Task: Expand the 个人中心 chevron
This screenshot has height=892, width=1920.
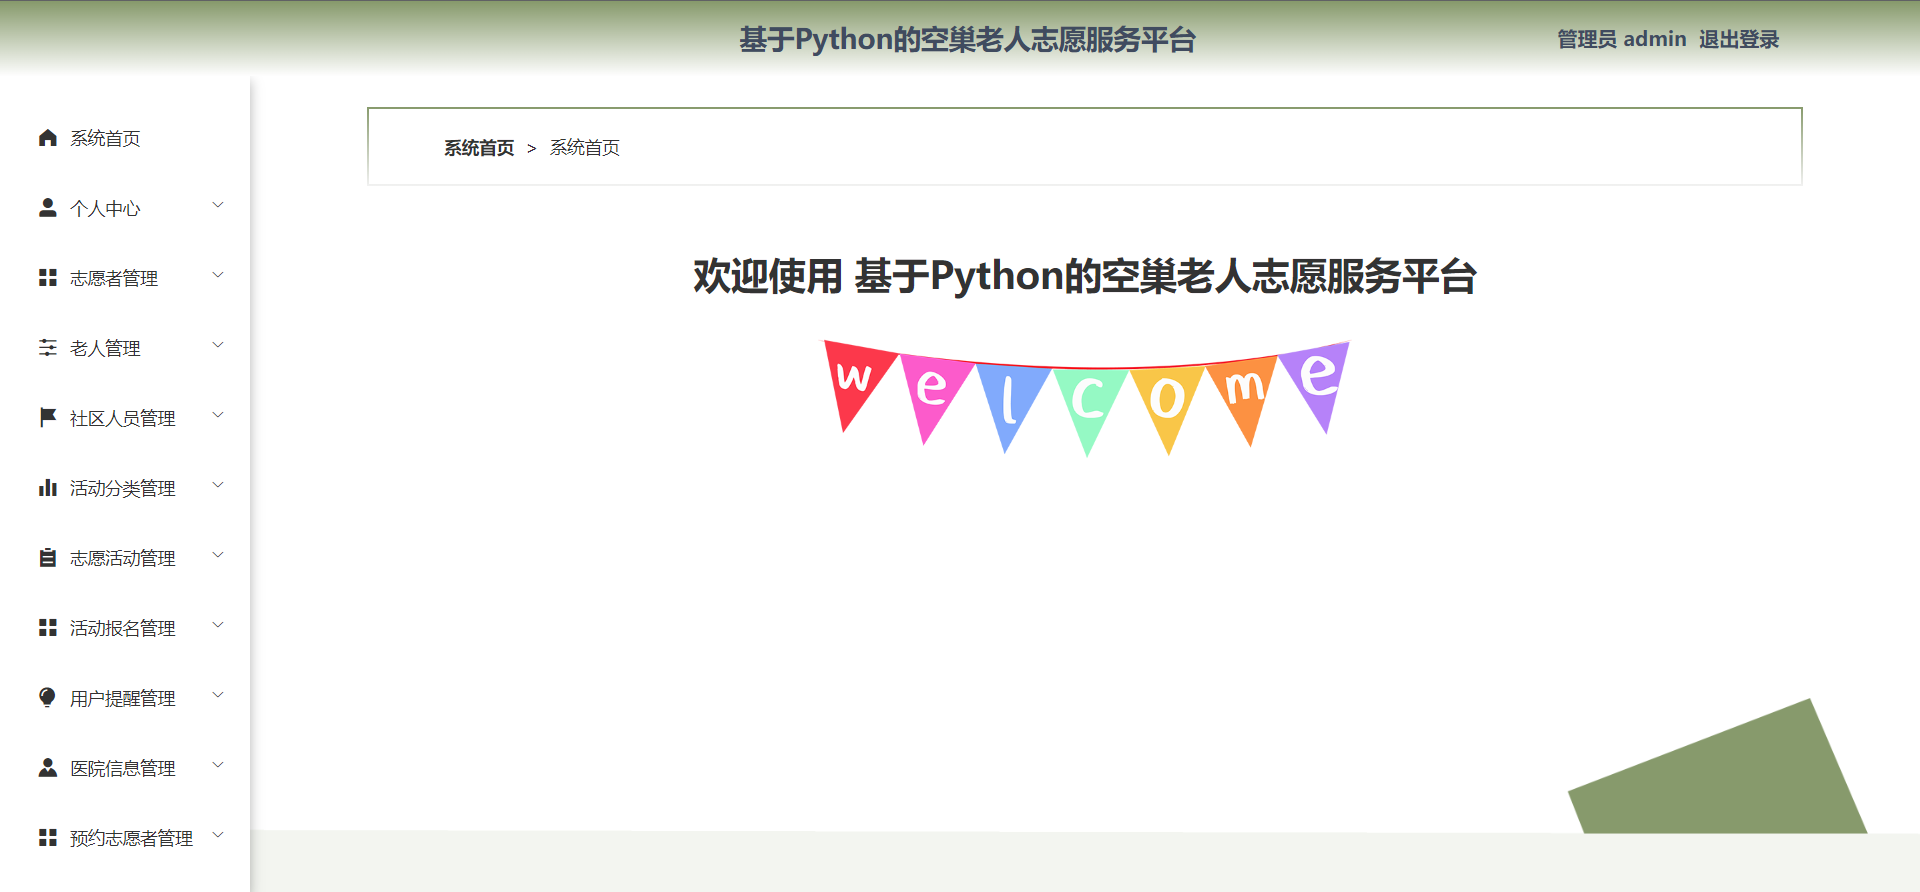Action: (x=218, y=205)
